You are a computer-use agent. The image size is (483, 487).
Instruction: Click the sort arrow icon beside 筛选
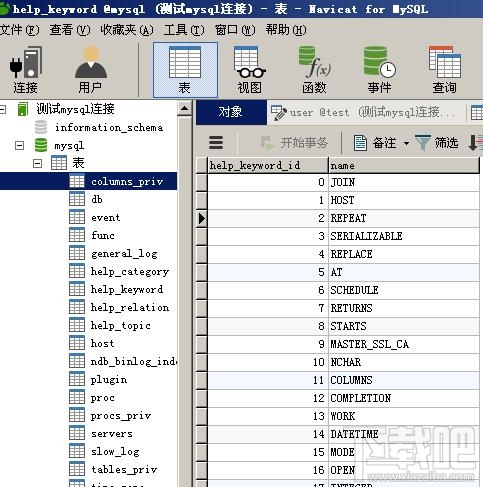(475, 143)
